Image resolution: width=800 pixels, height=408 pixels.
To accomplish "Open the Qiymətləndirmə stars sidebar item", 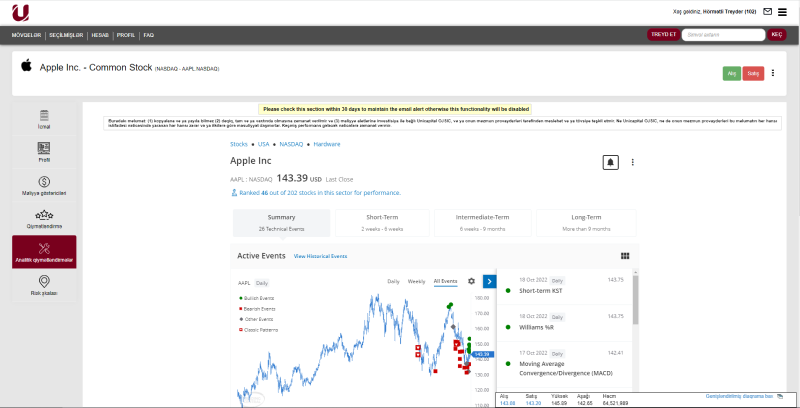I will [x=44, y=218].
